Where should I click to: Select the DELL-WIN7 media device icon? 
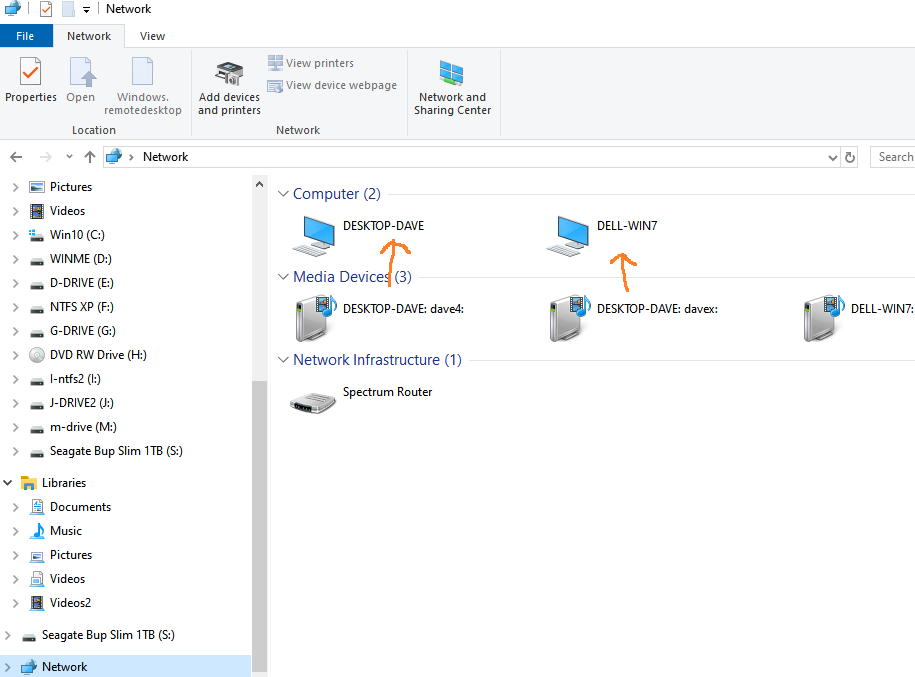(823, 318)
